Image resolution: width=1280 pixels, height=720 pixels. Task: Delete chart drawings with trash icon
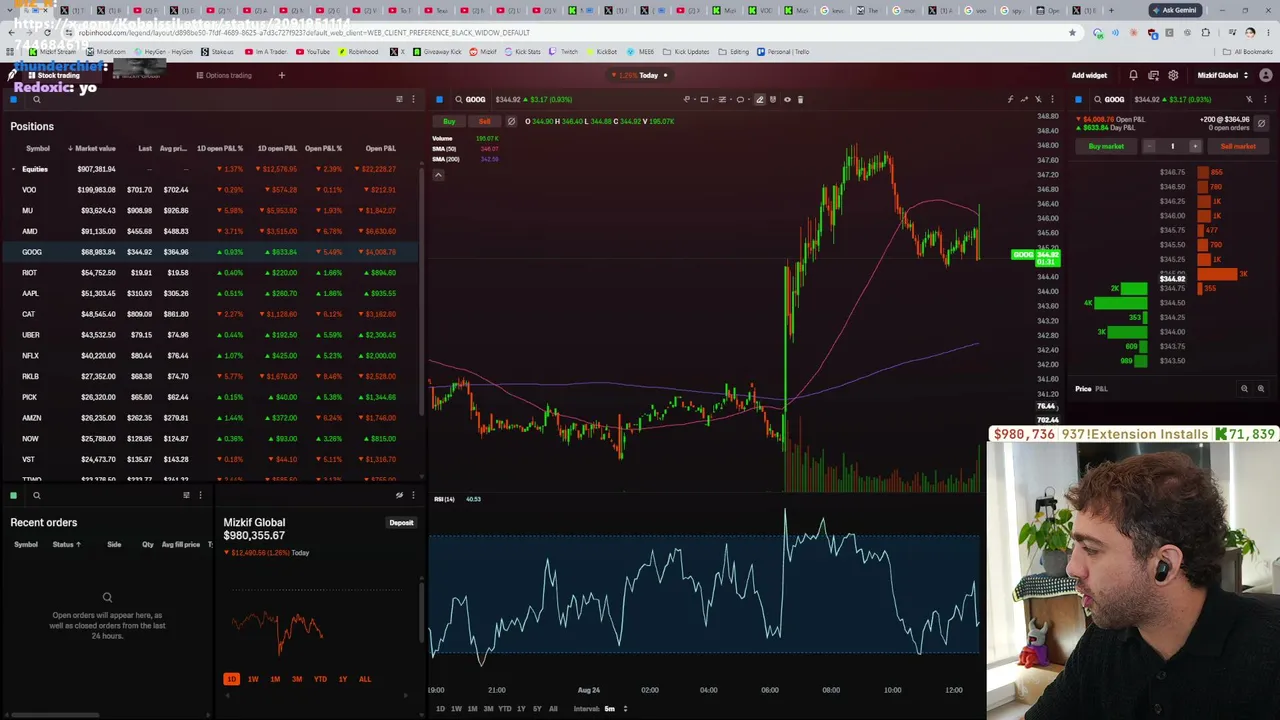800,99
